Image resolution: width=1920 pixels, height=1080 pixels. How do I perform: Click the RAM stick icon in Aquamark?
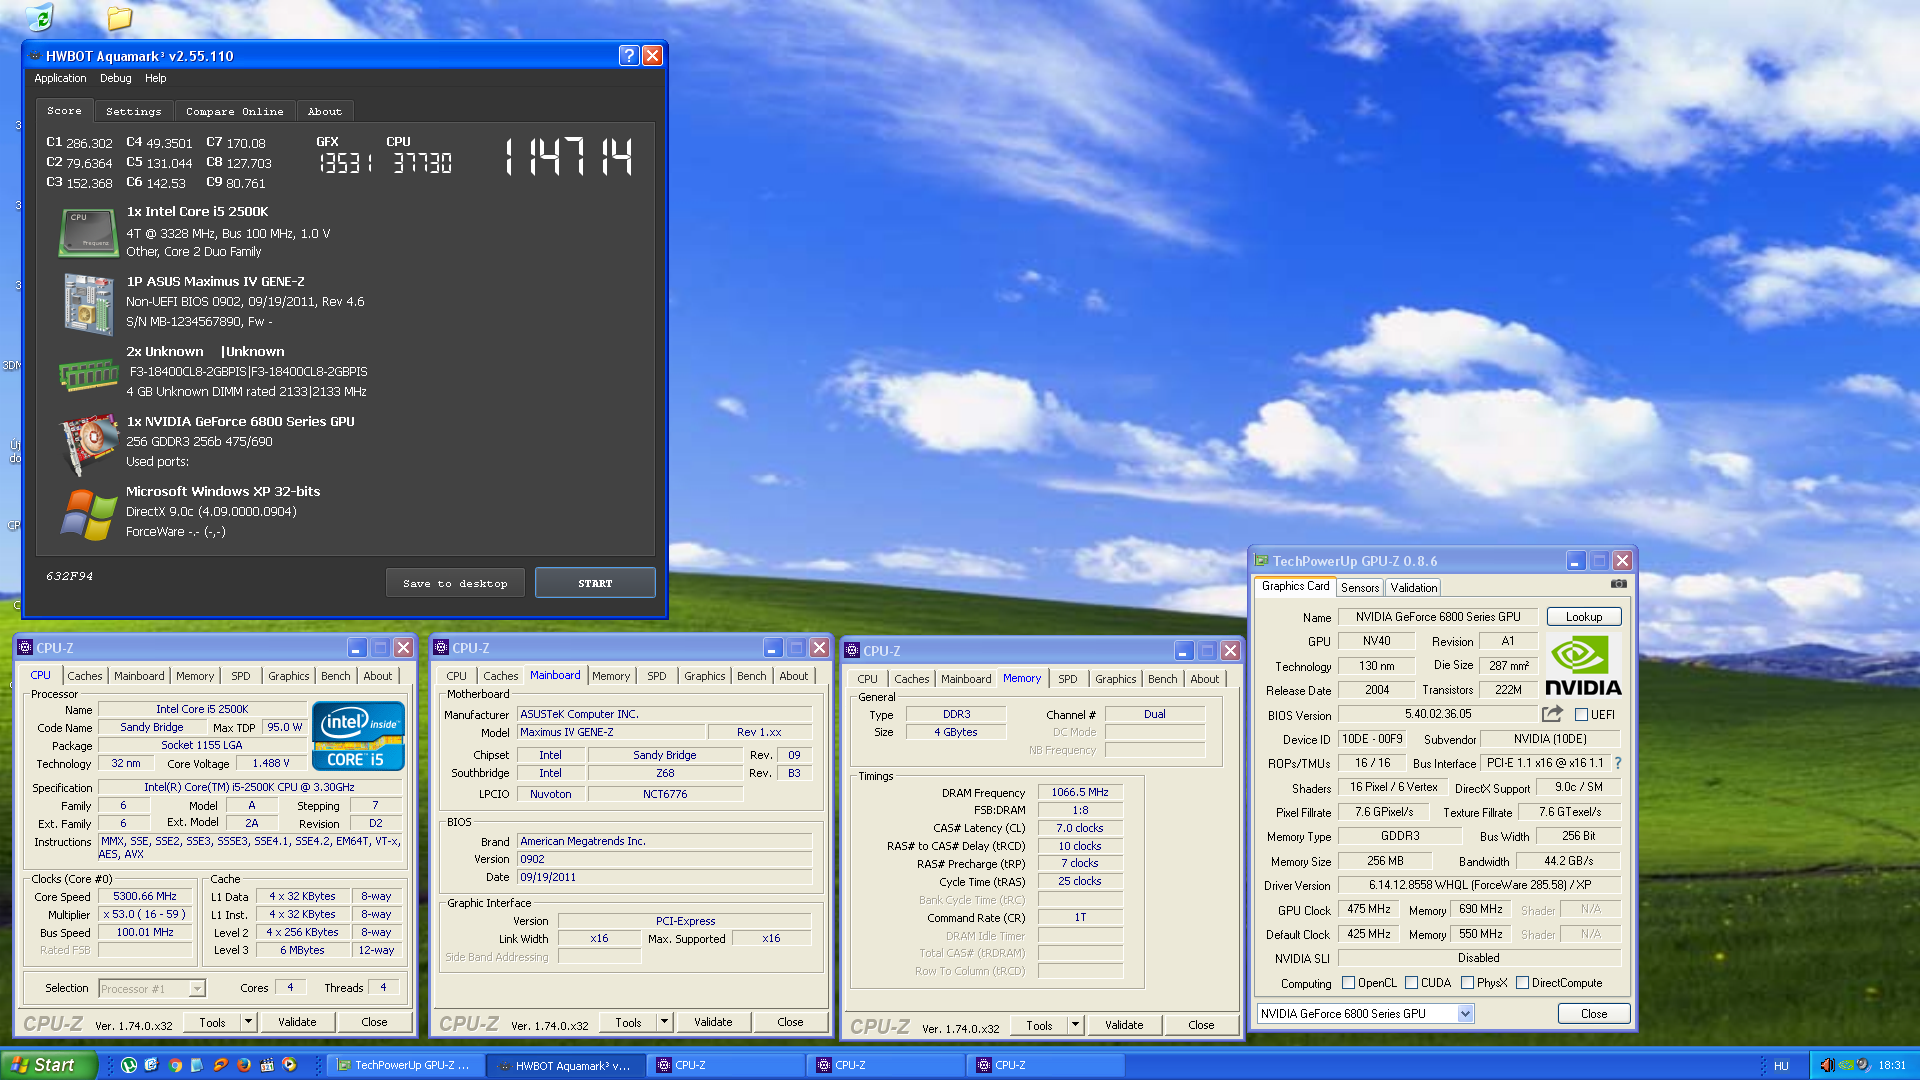[x=89, y=374]
